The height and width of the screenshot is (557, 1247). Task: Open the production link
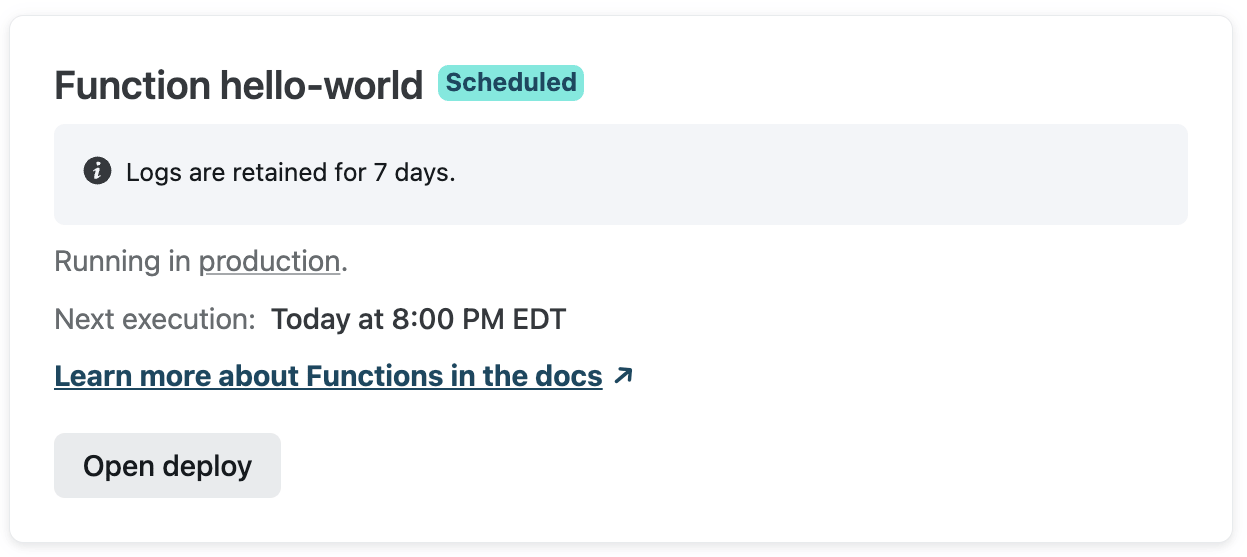[269, 262]
